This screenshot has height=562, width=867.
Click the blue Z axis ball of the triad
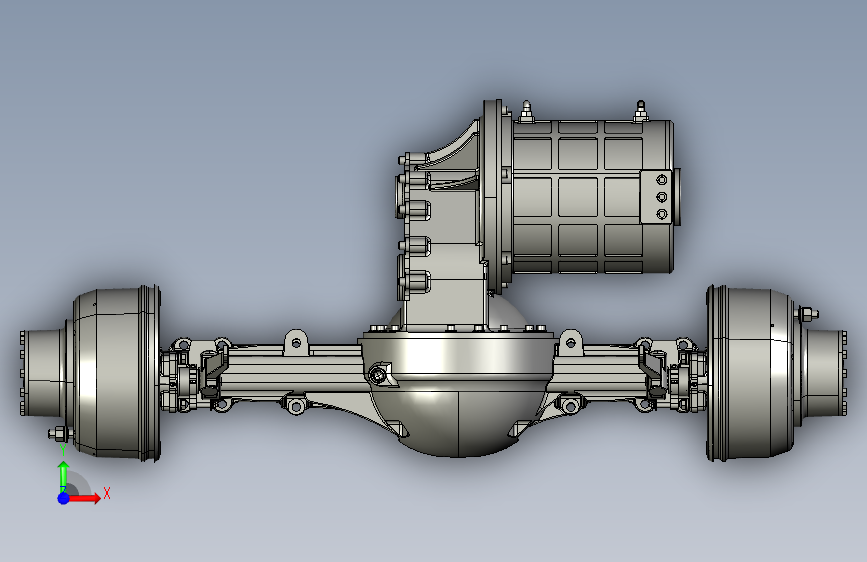[64, 498]
